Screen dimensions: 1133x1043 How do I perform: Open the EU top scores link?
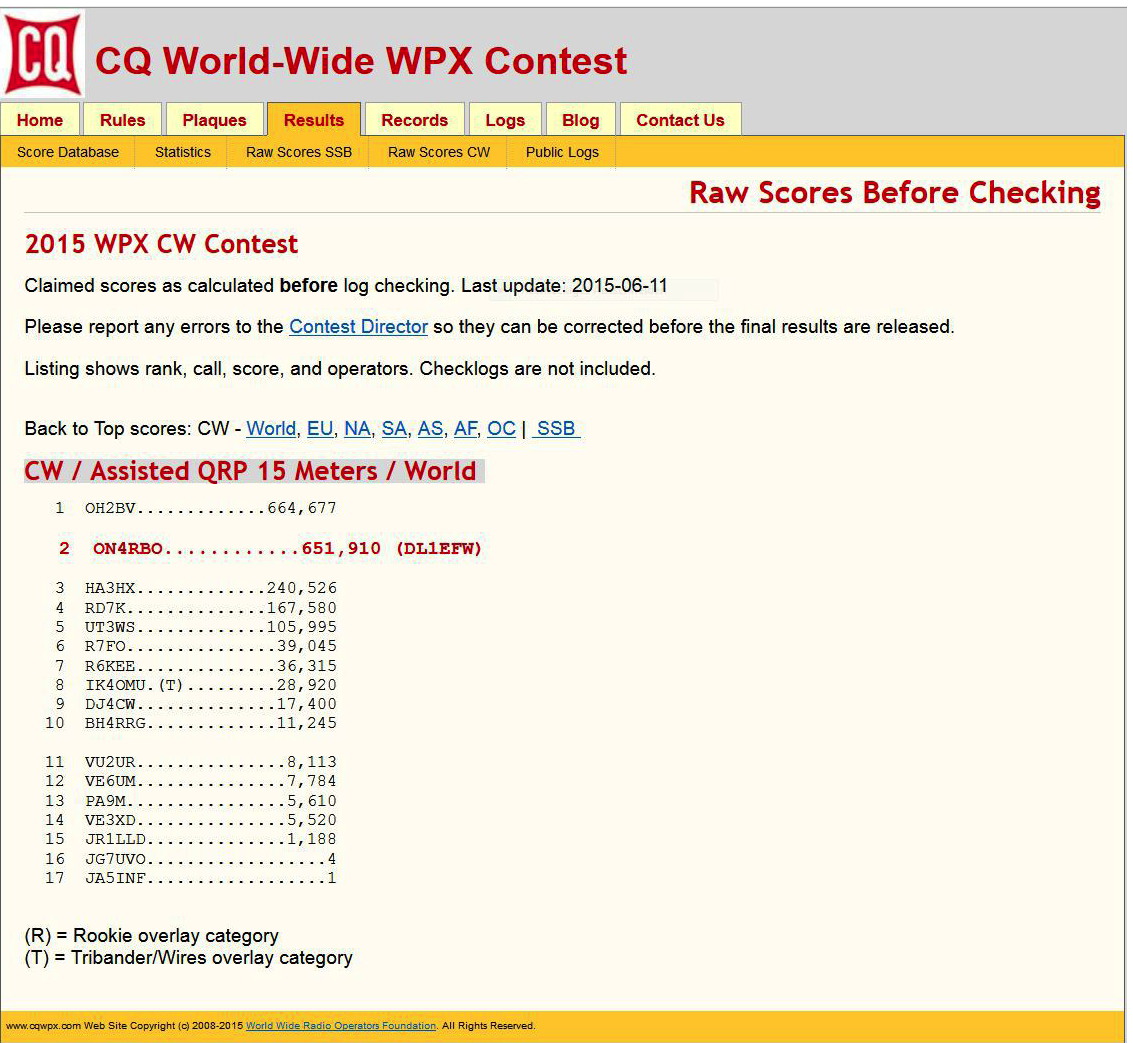click(x=320, y=429)
